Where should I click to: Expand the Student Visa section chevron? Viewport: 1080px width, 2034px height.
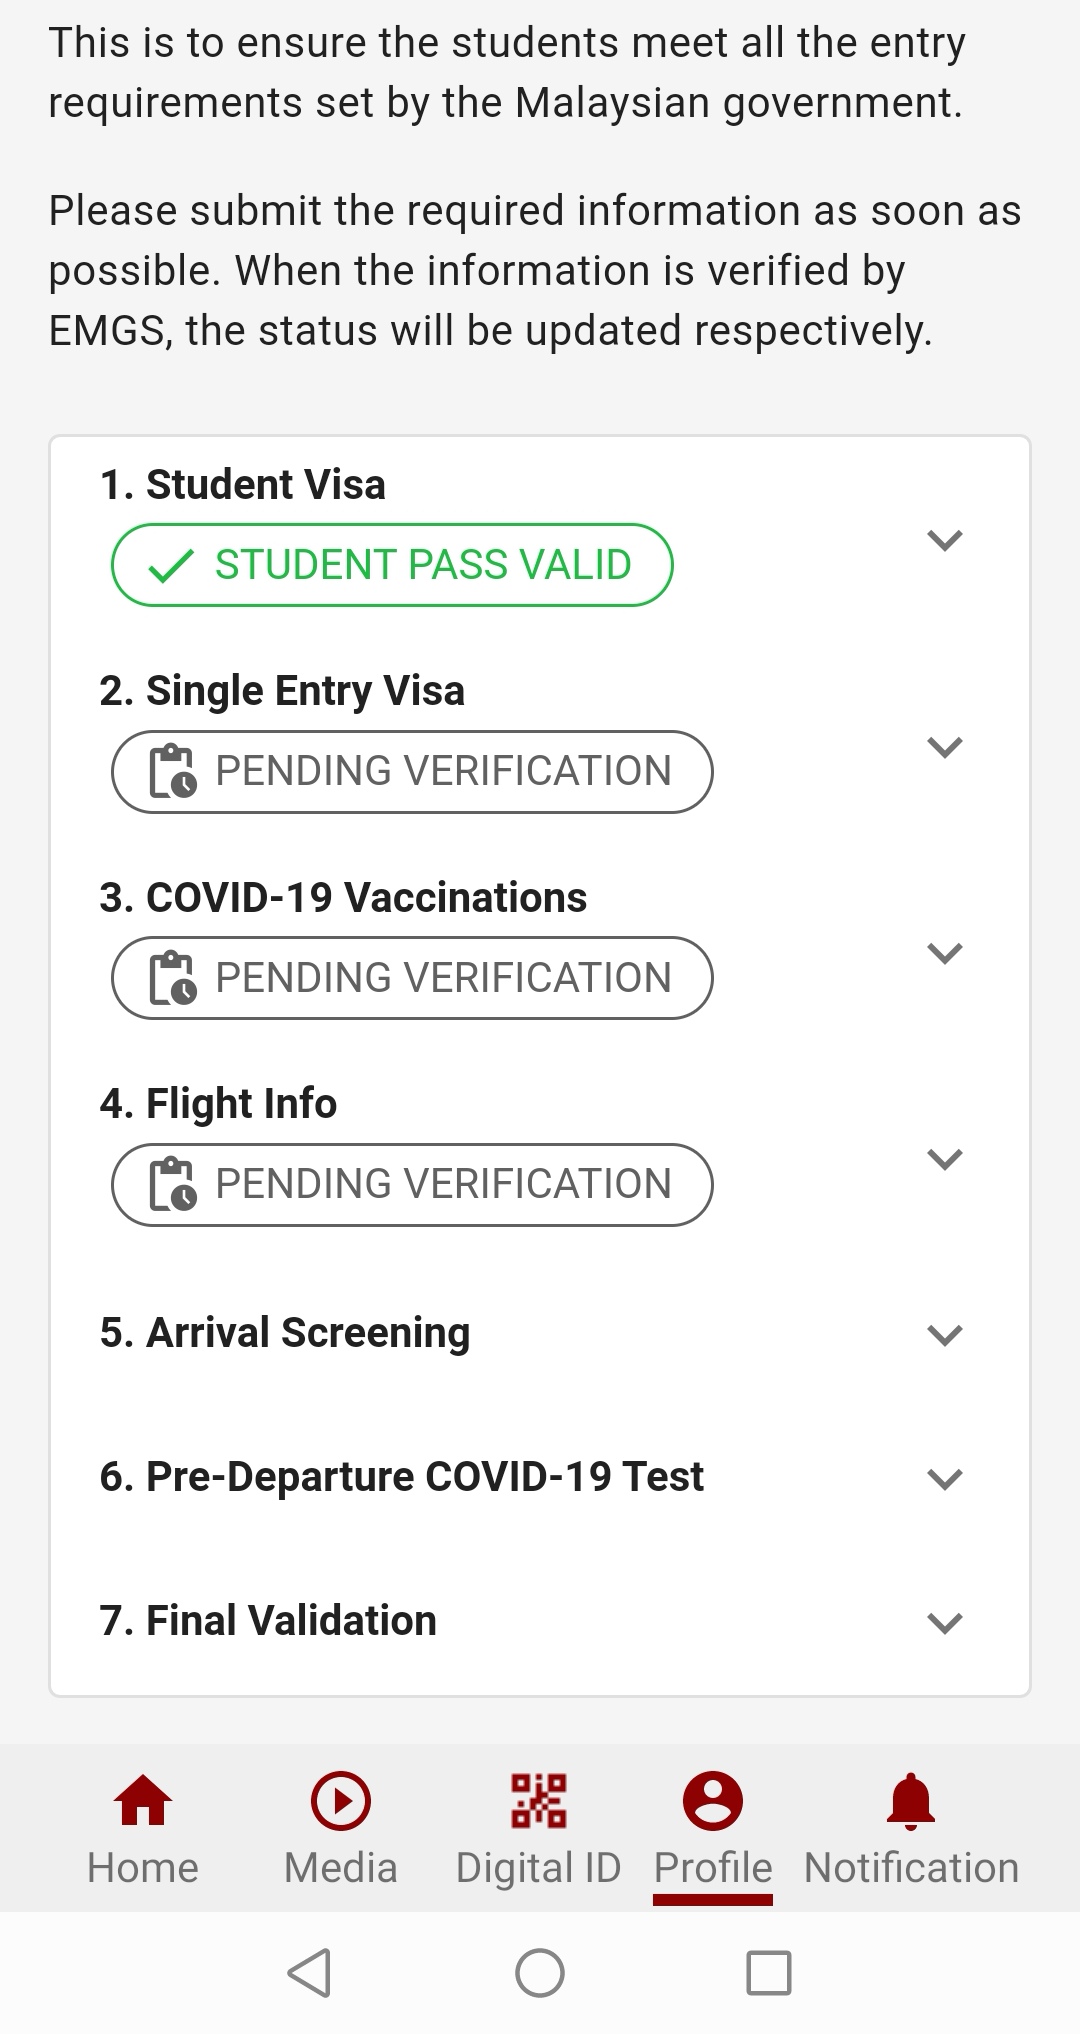(x=945, y=541)
